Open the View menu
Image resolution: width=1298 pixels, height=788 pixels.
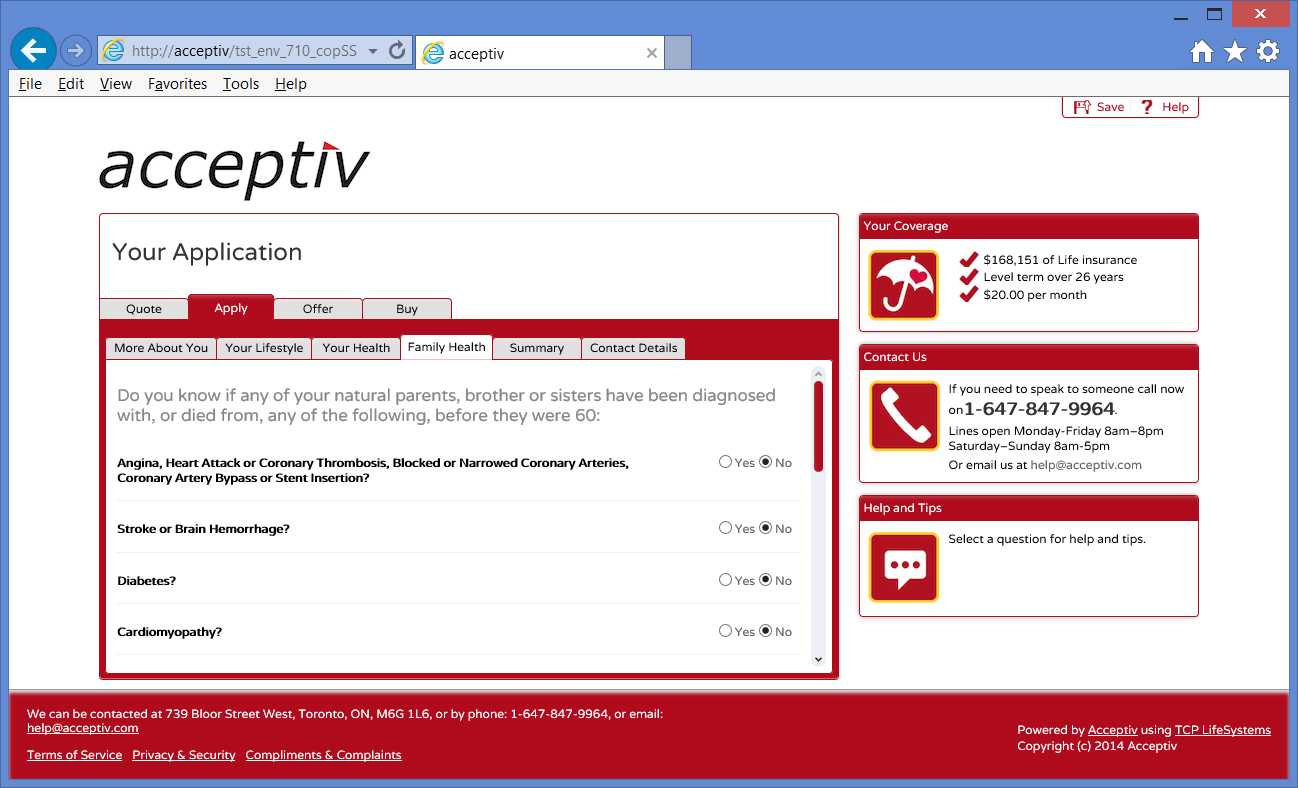pos(116,84)
